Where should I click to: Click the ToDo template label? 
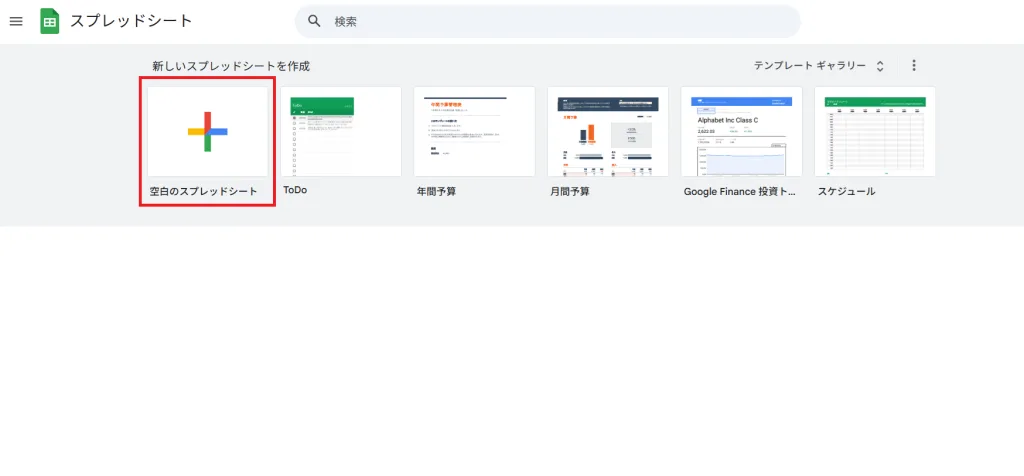tap(295, 190)
